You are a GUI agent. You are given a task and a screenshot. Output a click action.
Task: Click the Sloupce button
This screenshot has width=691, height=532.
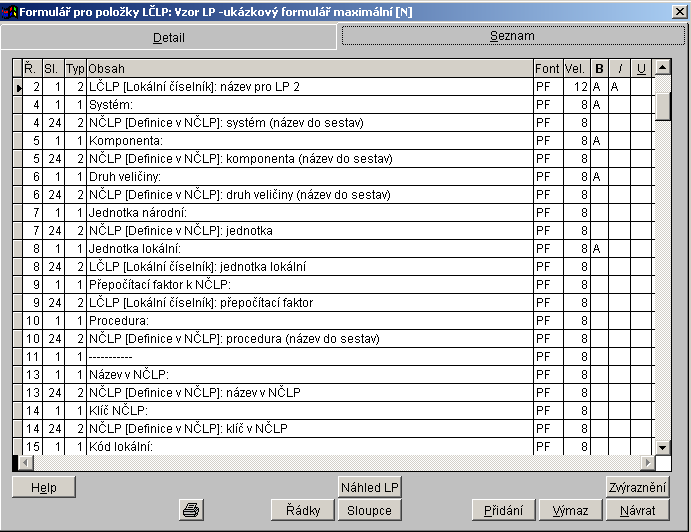[x=370, y=510]
